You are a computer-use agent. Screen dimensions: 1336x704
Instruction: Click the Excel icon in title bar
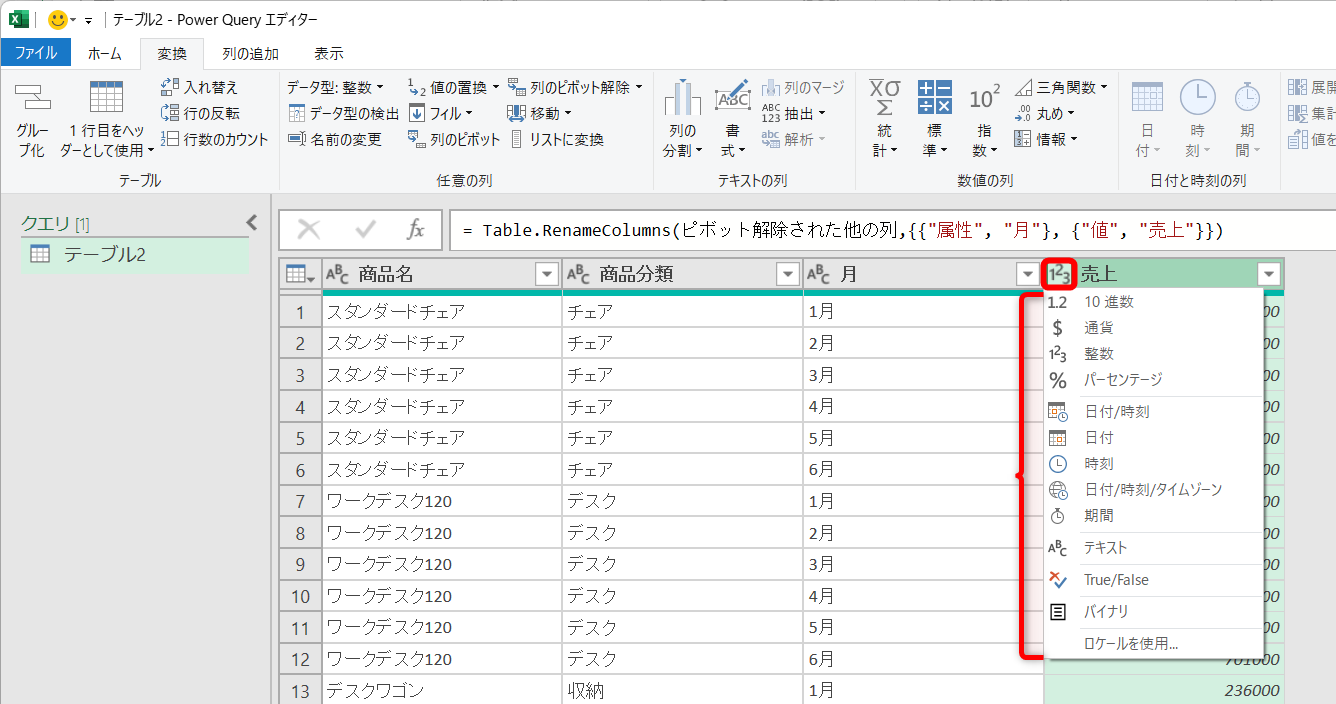(x=19, y=19)
